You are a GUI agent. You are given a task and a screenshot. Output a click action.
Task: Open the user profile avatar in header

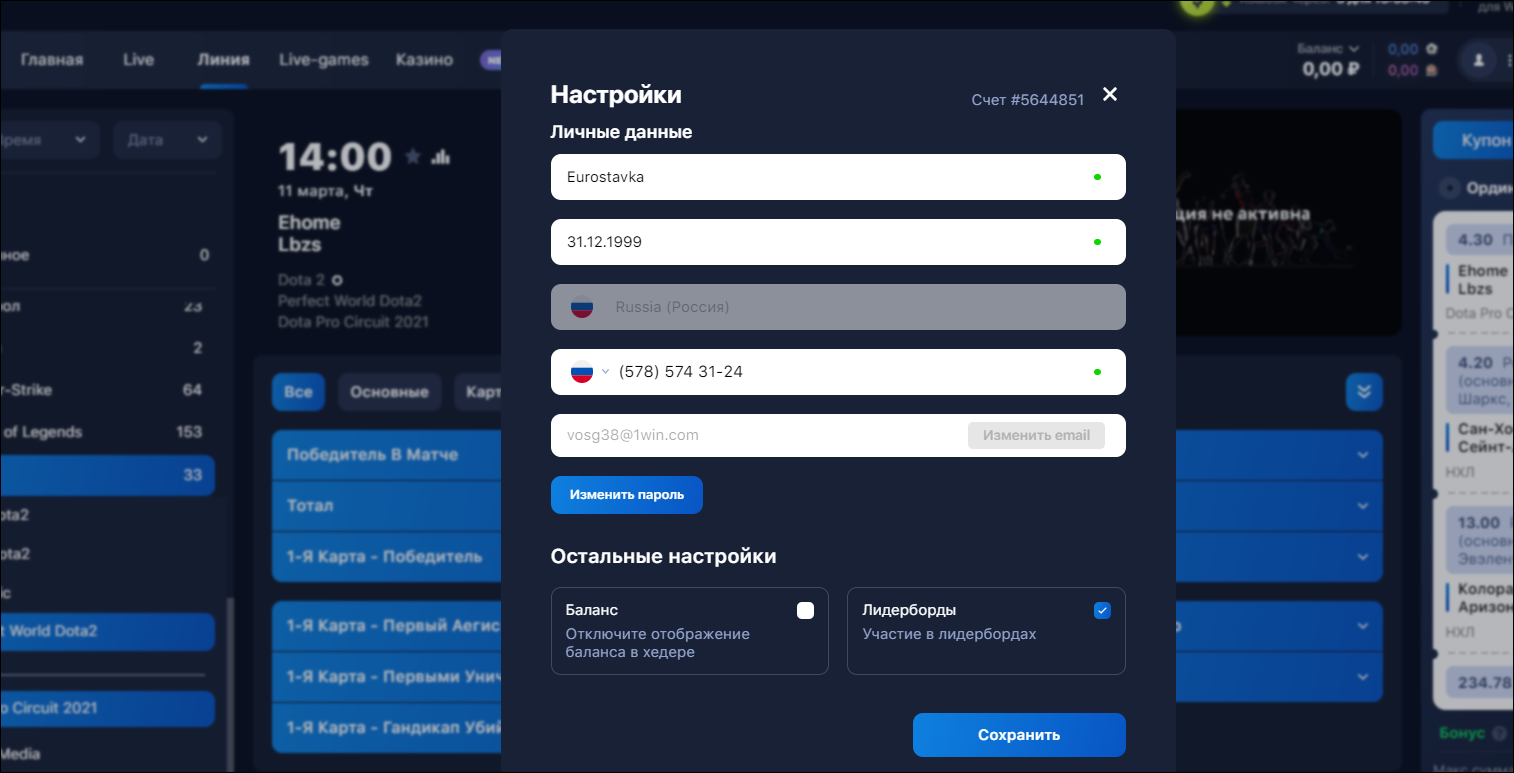(1477, 60)
